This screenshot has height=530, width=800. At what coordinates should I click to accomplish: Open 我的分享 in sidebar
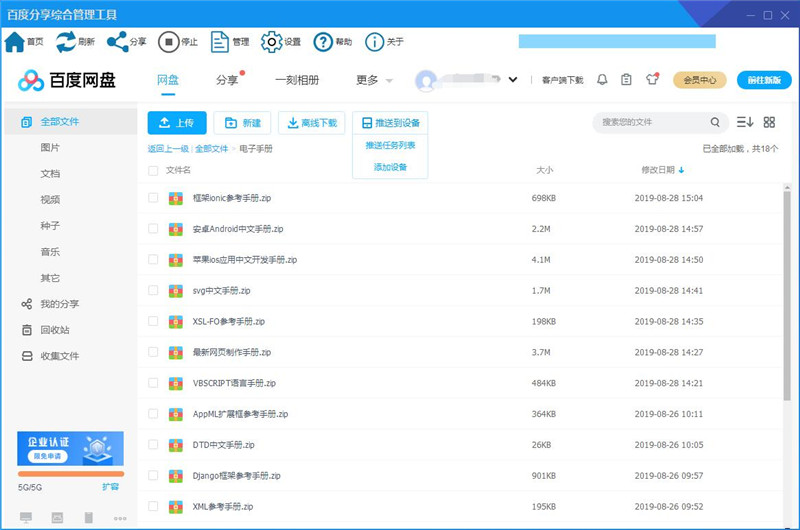[50, 304]
